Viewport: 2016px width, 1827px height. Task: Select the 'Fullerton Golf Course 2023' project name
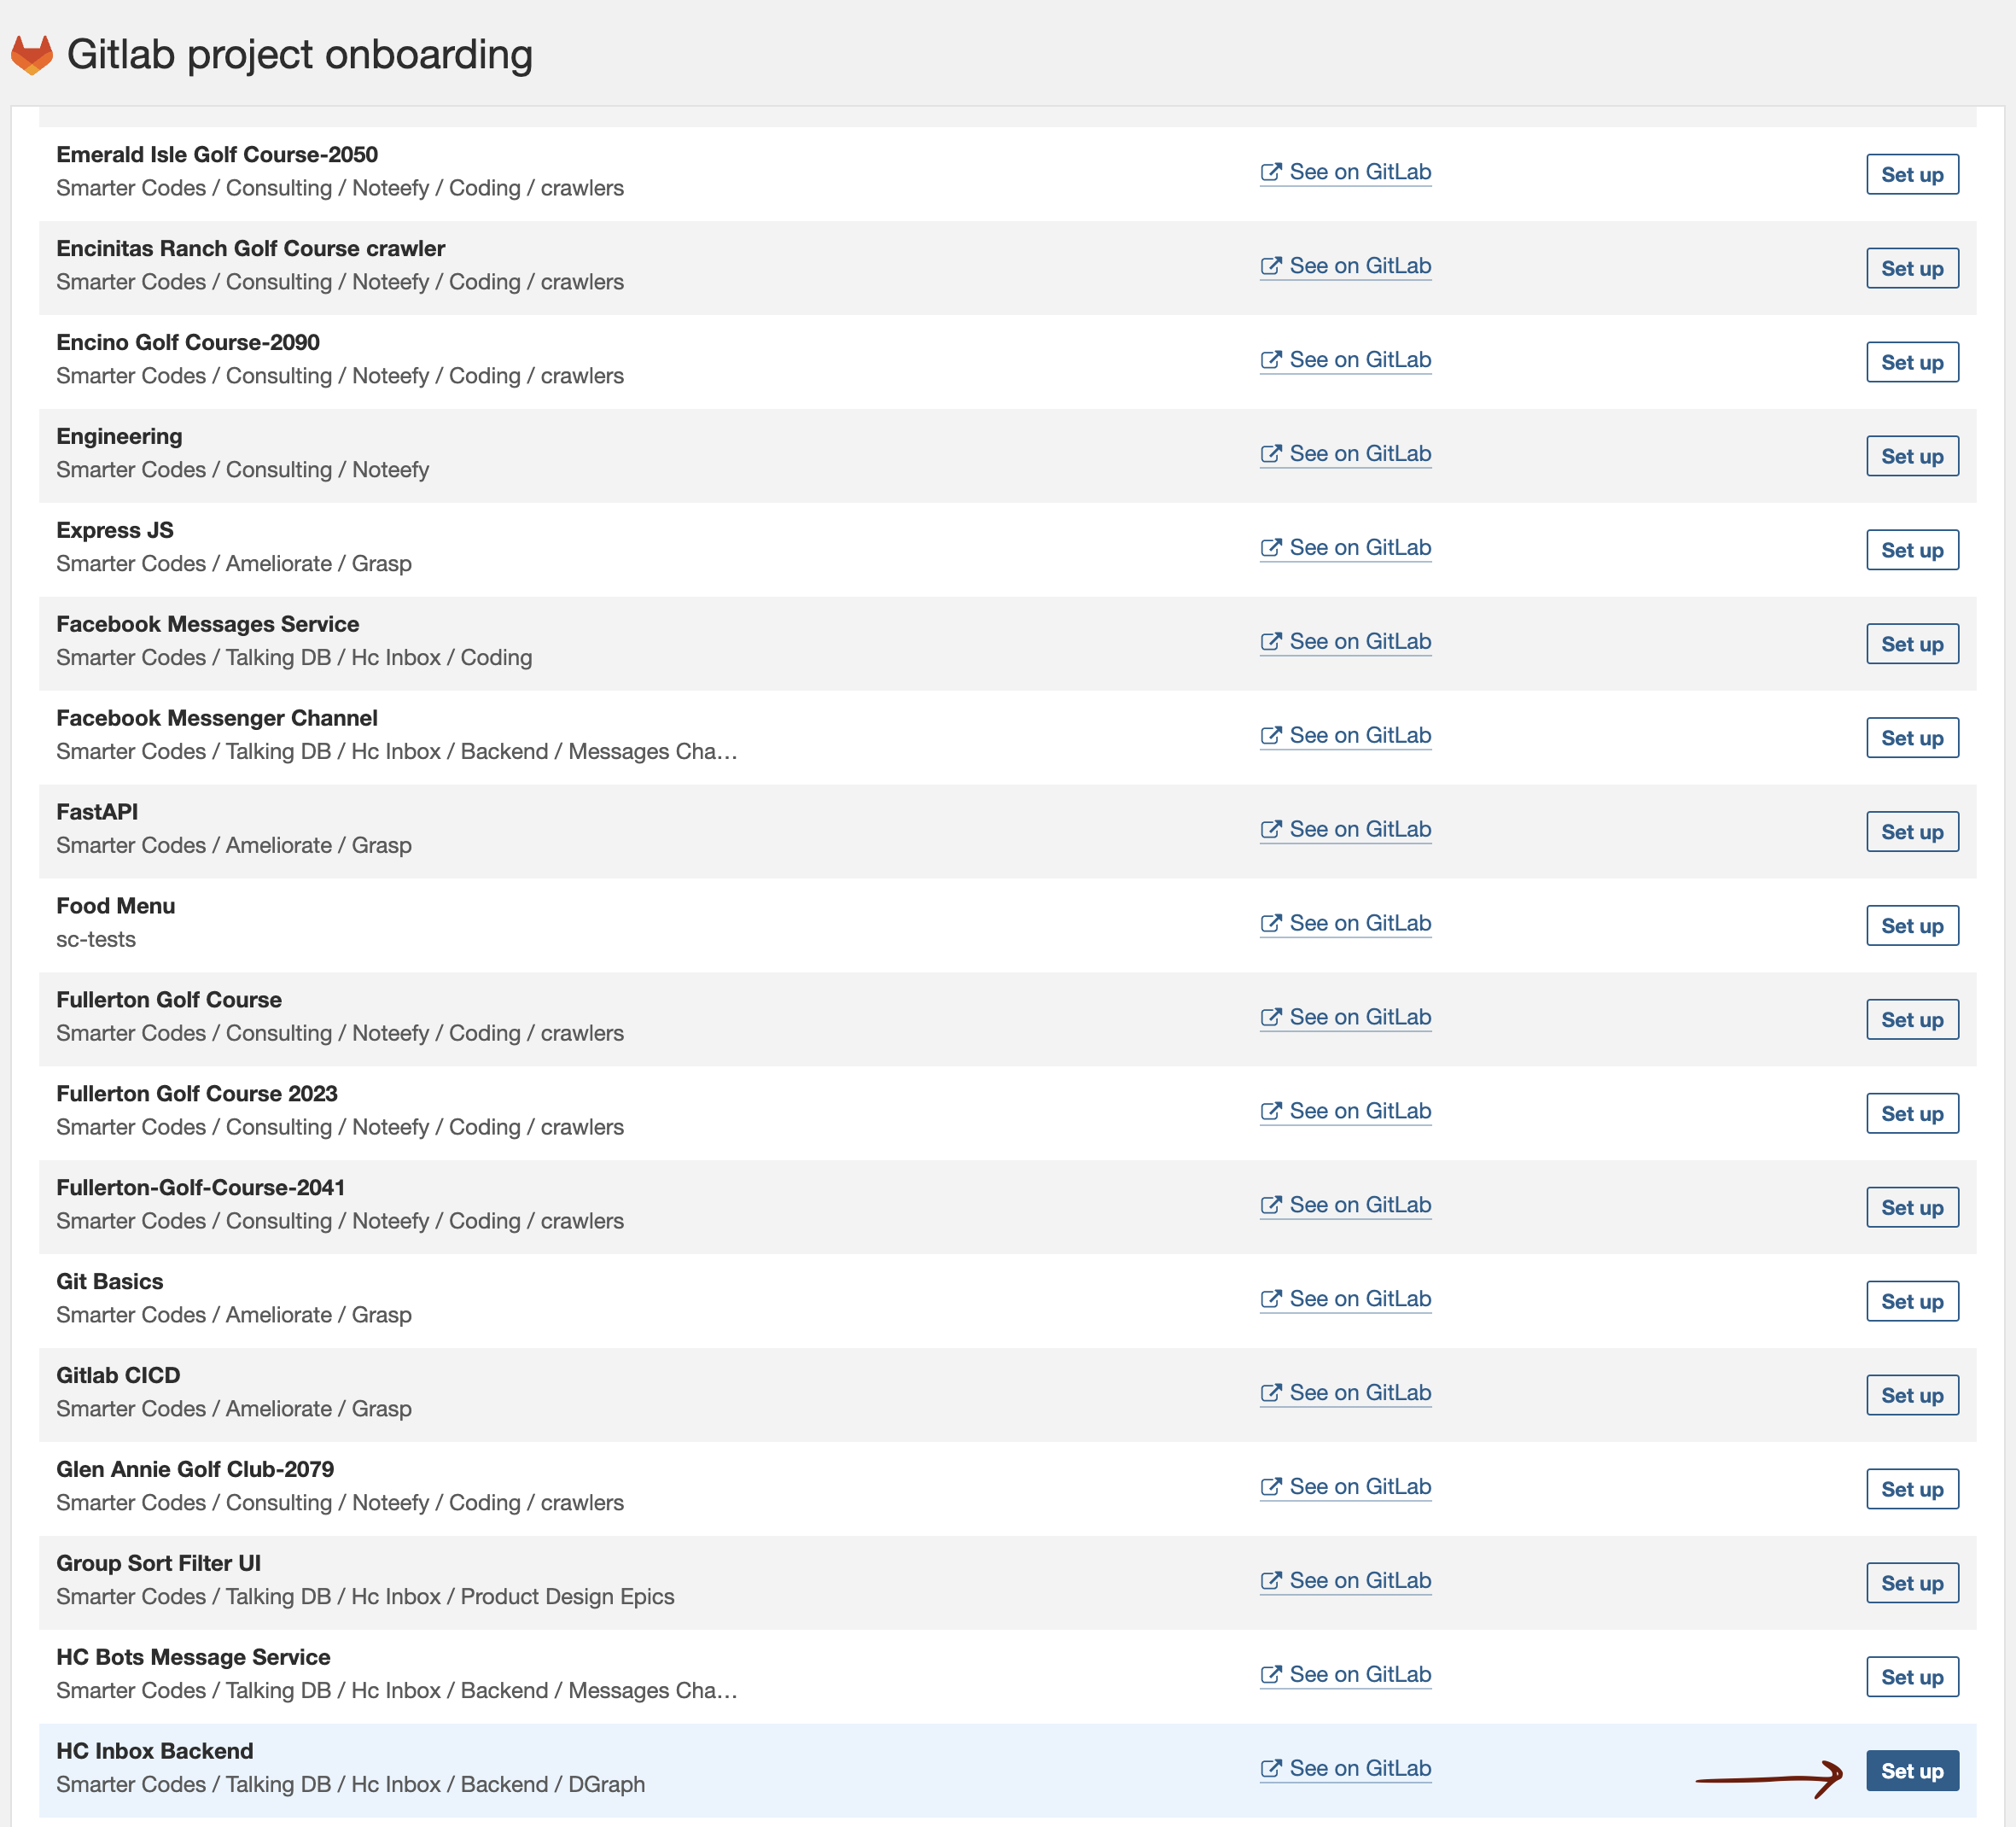(x=197, y=1095)
